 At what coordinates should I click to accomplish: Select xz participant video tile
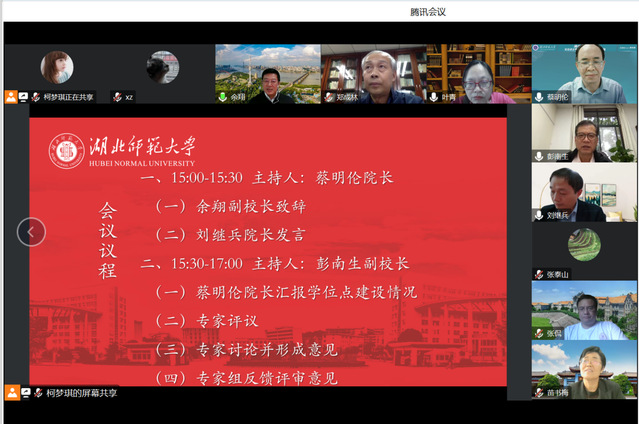[x=162, y=68]
